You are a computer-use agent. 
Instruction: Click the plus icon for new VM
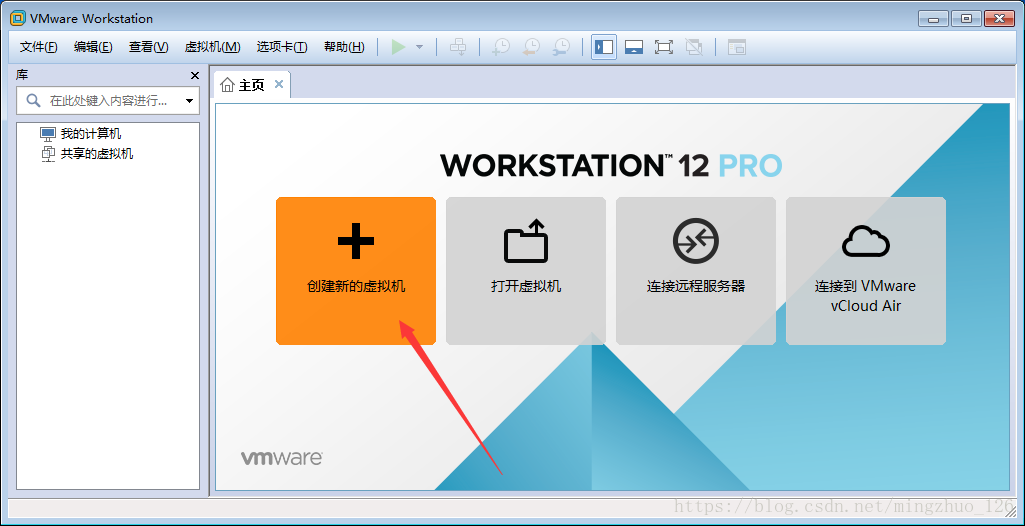(356, 240)
